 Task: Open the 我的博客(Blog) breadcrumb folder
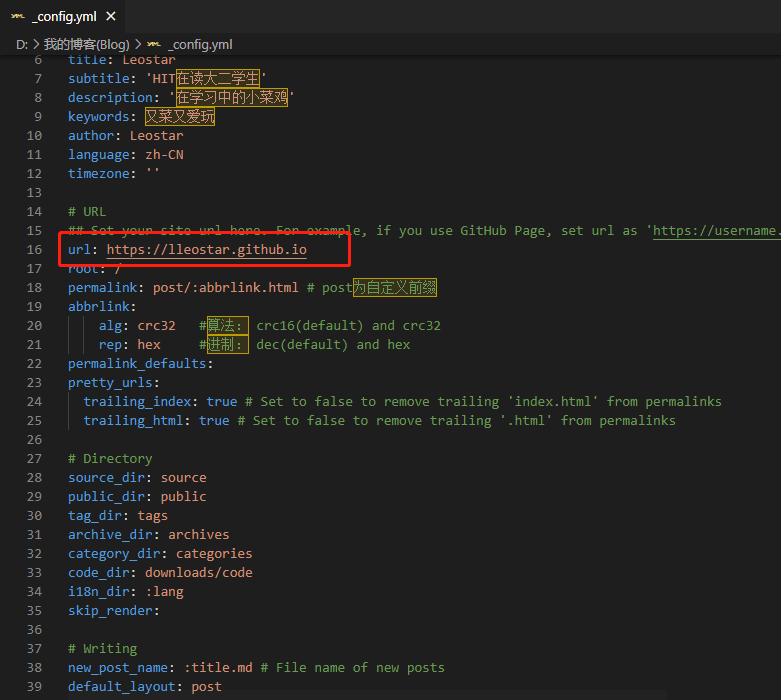87,44
